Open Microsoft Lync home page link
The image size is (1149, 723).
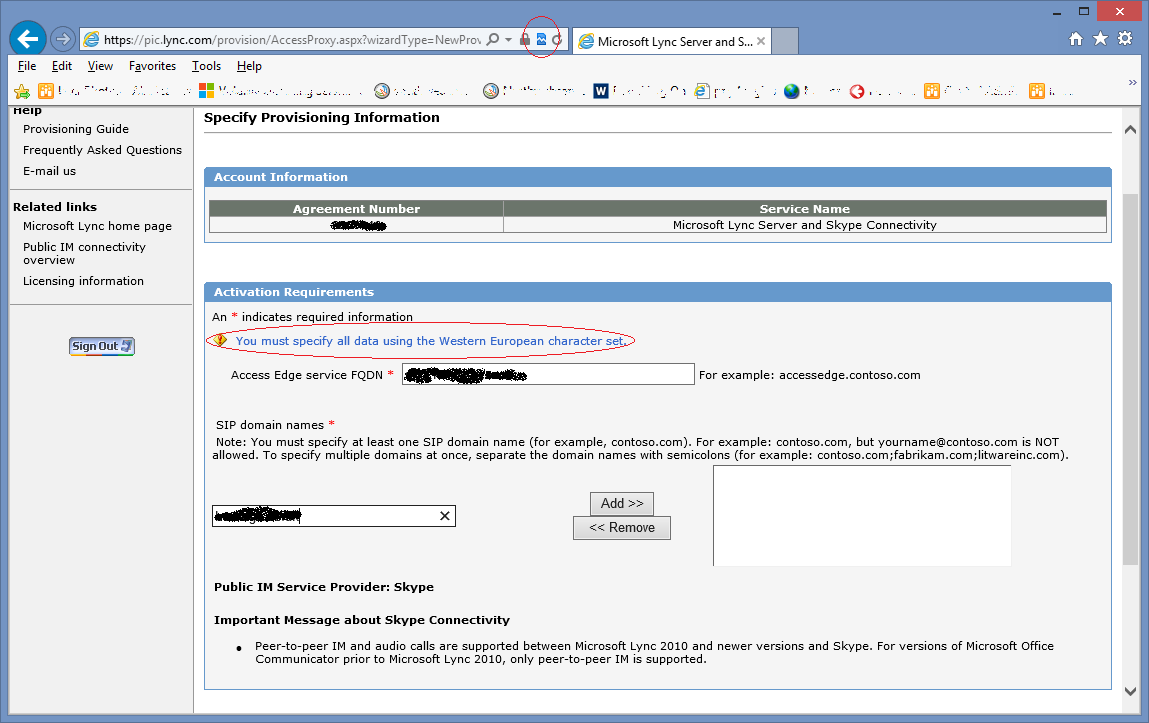(97, 226)
